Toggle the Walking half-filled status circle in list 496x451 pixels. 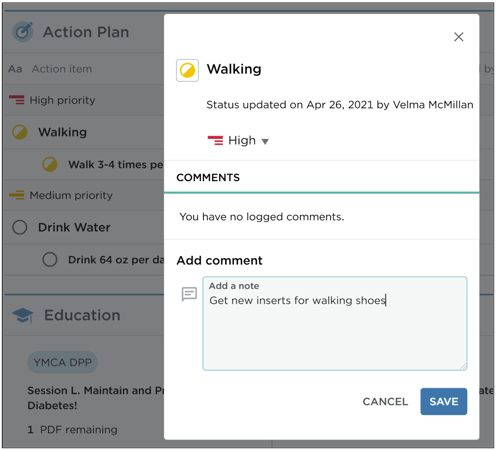click(20, 132)
